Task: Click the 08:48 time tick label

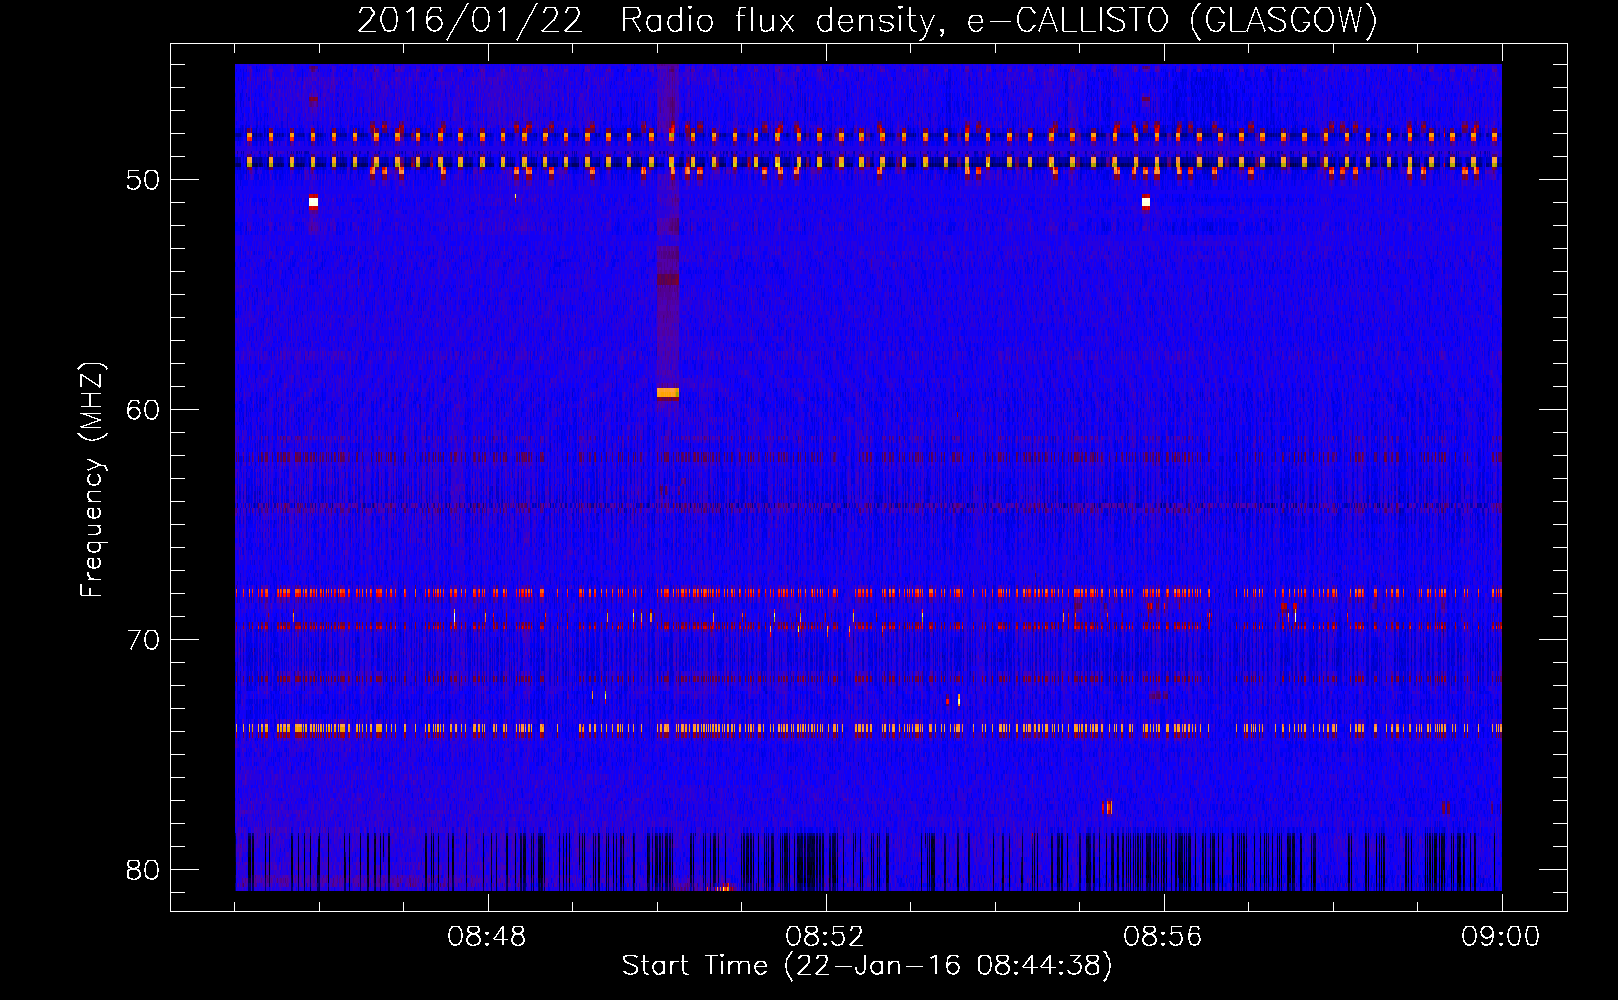Action: (487, 937)
